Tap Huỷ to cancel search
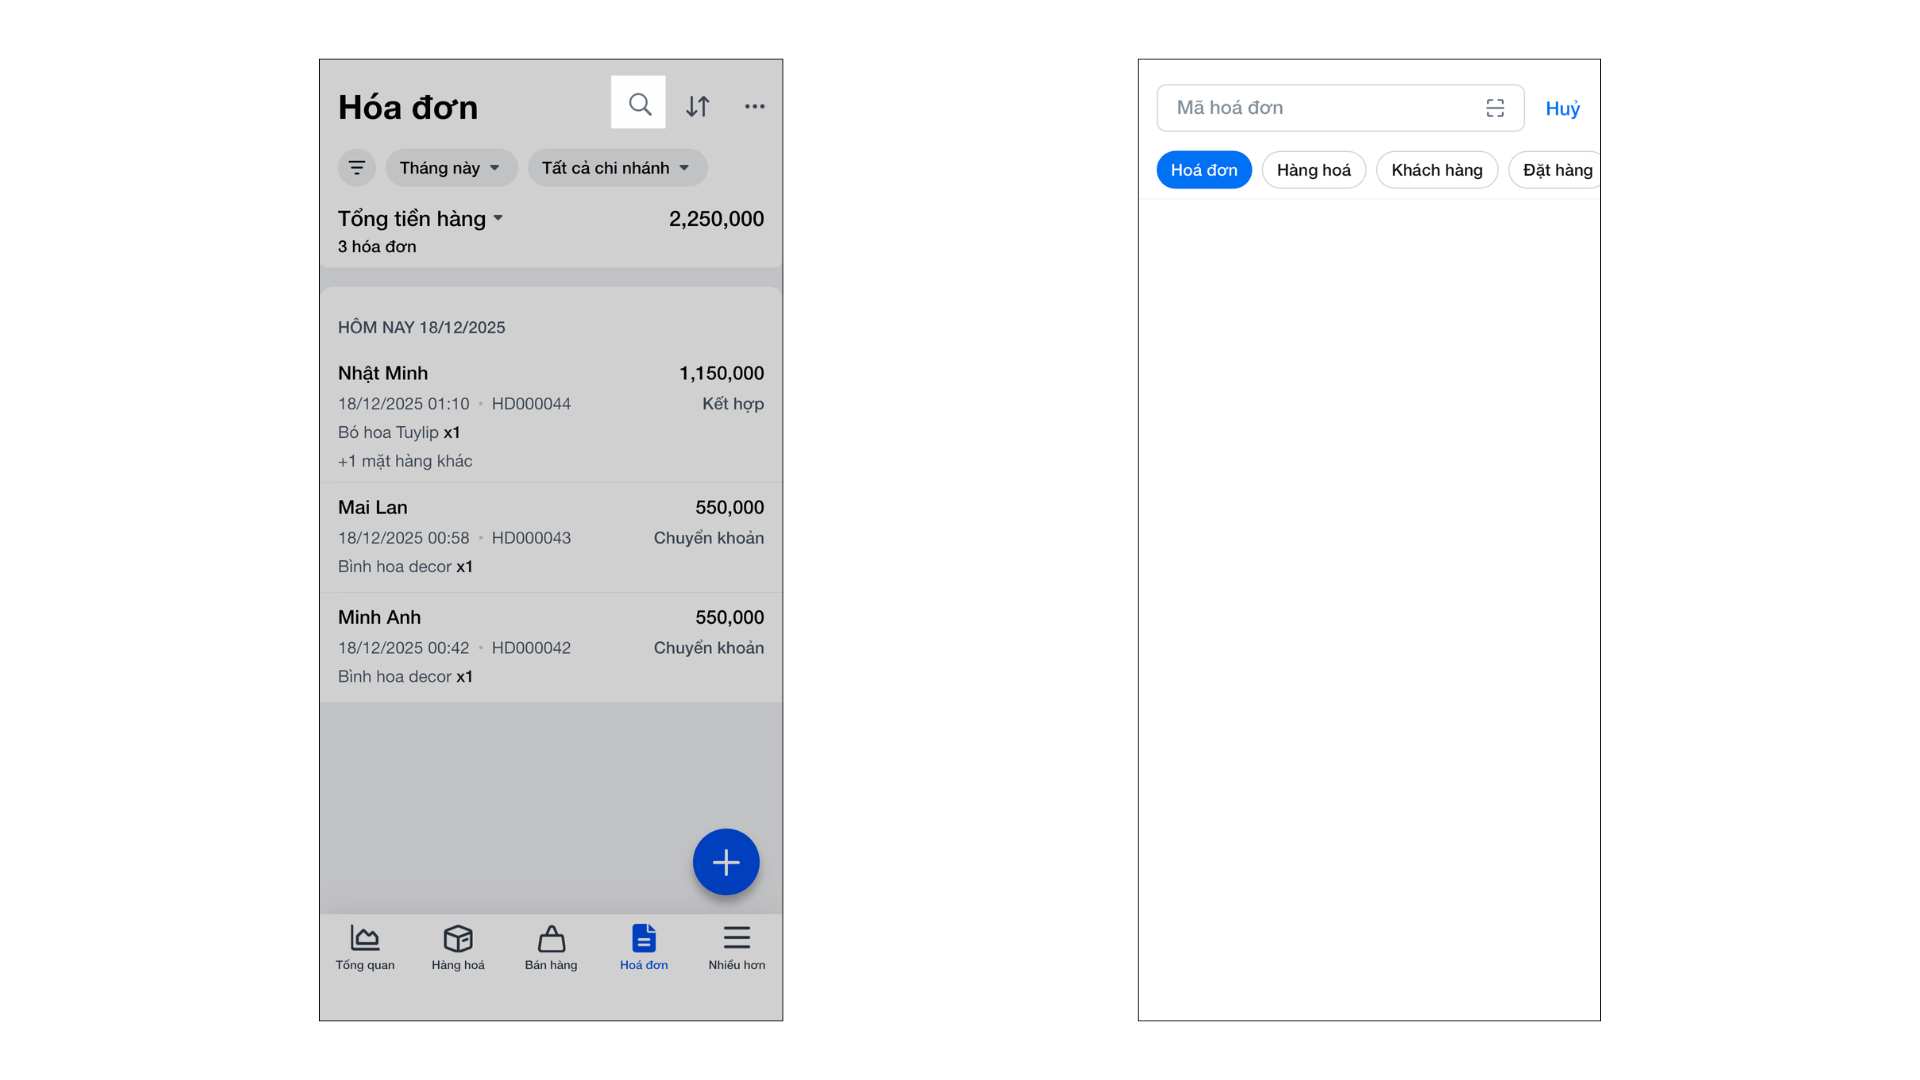1920x1080 pixels. point(1562,109)
